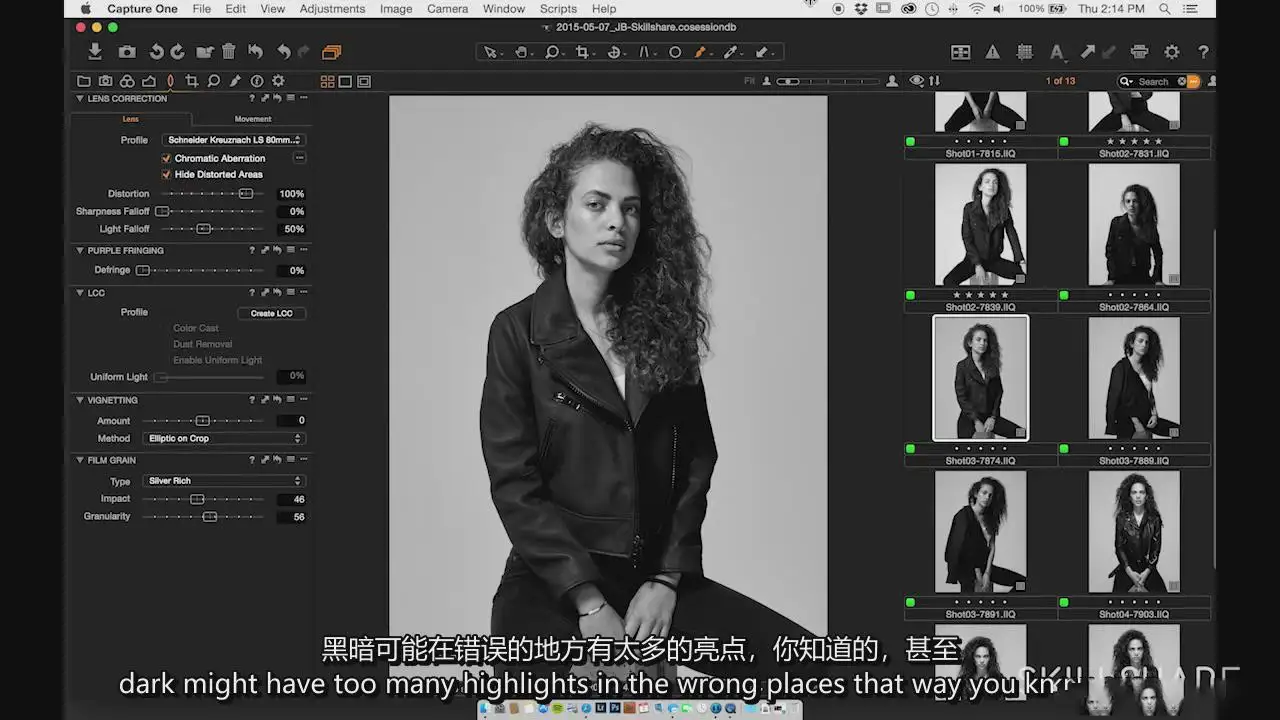Click the browser Search input field
This screenshot has height=720, width=1280.
click(1155, 81)
